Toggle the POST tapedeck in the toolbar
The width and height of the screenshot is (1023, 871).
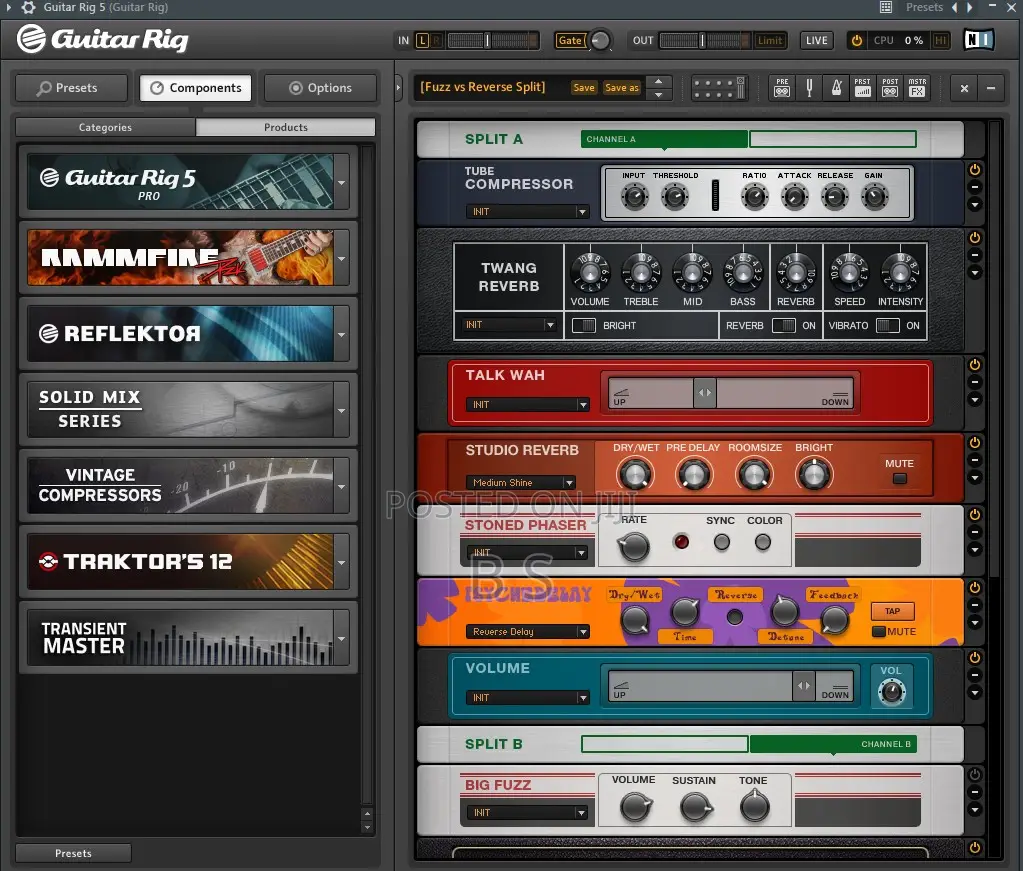click(x=890, y=87)
